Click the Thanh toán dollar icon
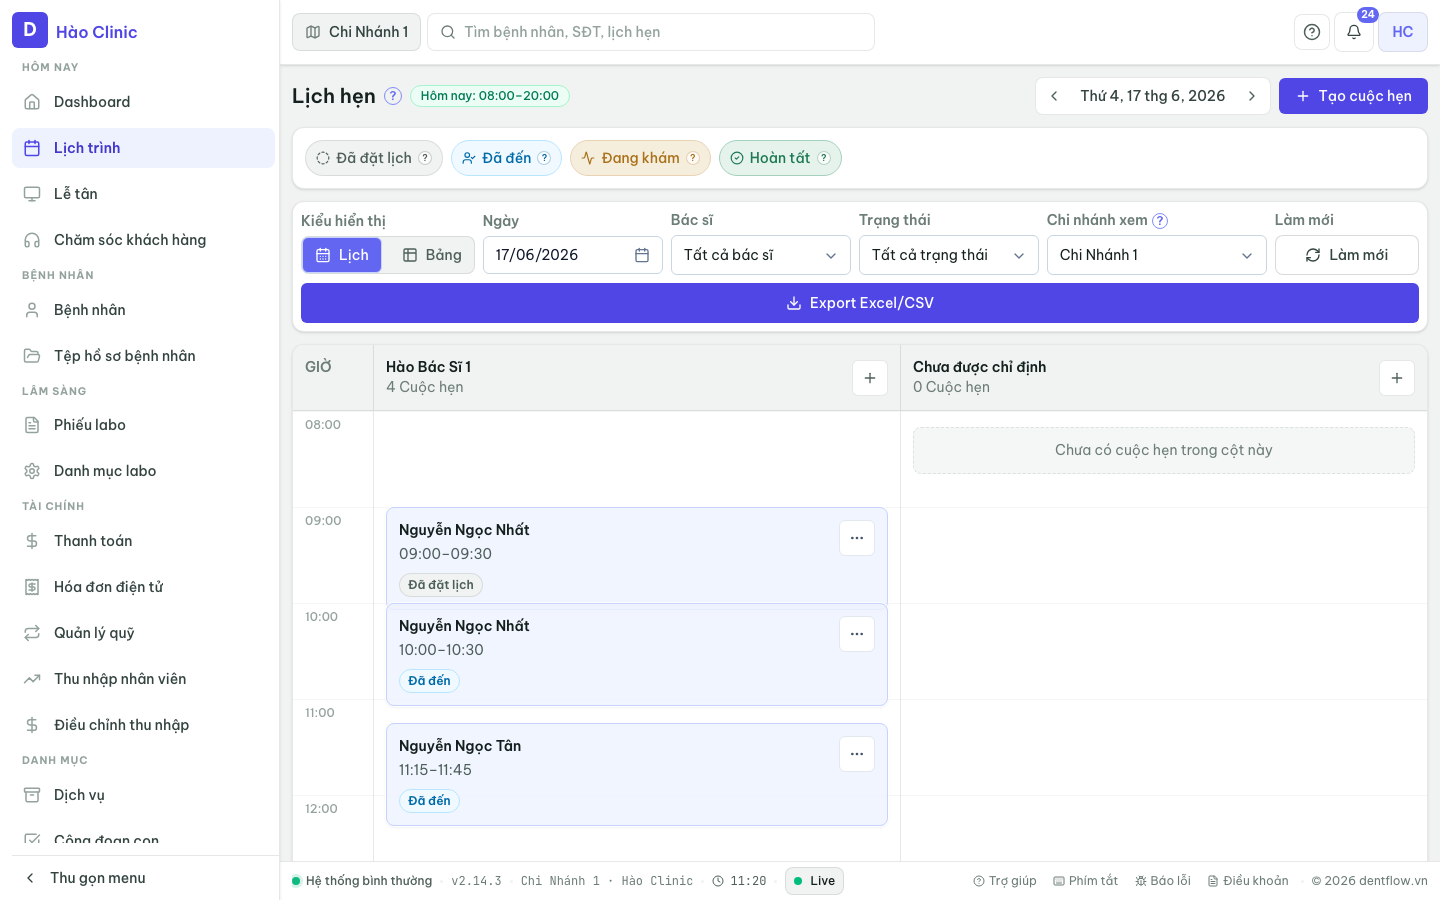The image size is (1440, 900). coord(32,541)
